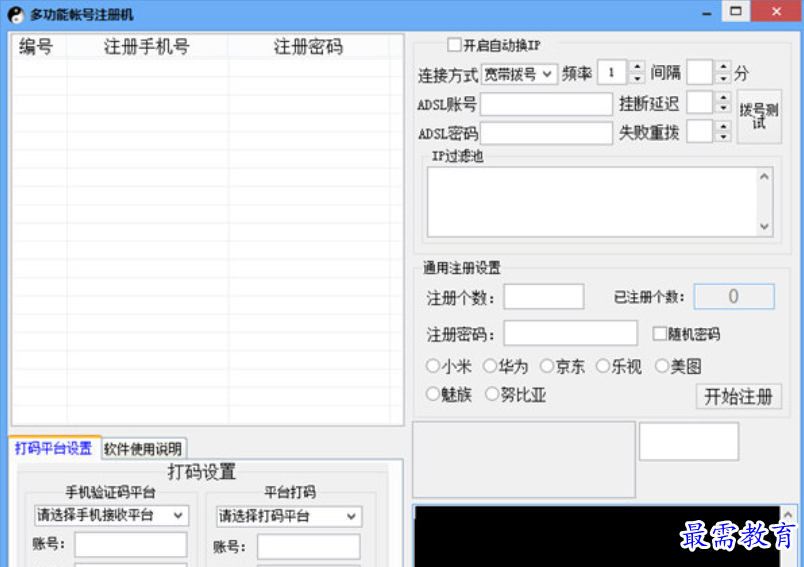
Task: Decrease the 间隔 minutes spinner
Action: pyautogui.click(x=723, y=78)
